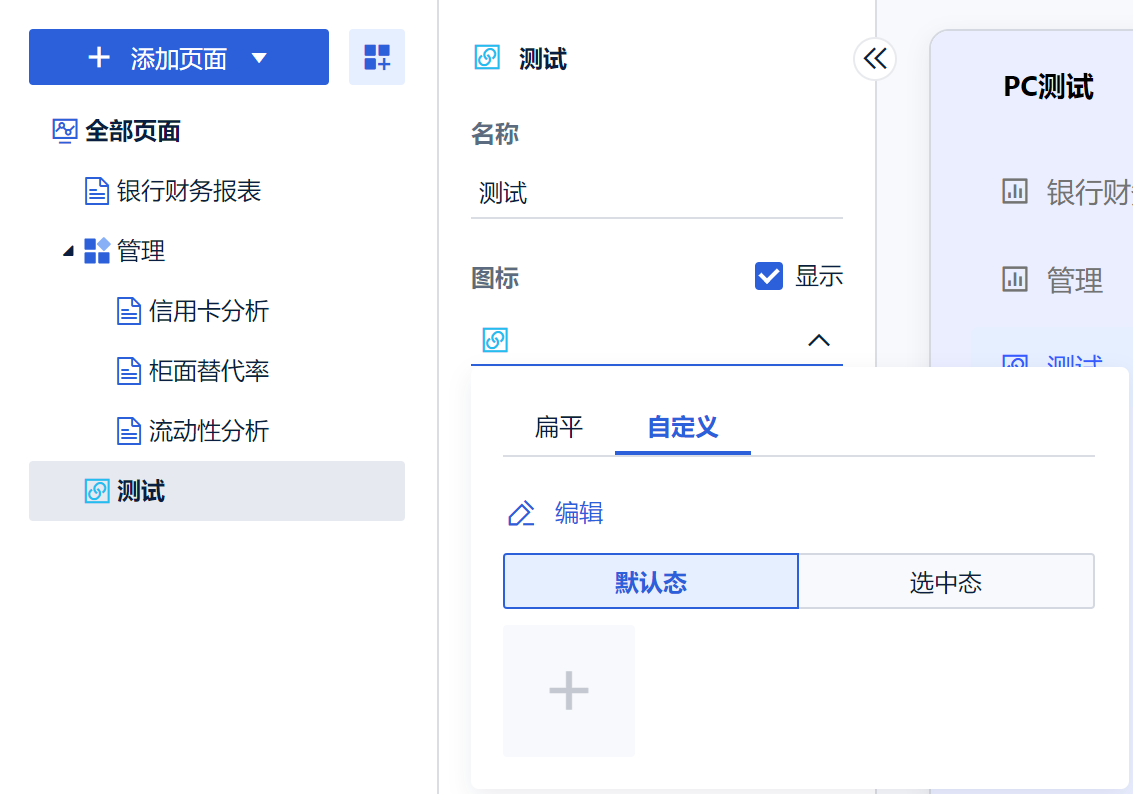This screenshot has width=1133, height=794.
Task: Click the pencil edit icon beside 编辑
Action: coord(521,514)
